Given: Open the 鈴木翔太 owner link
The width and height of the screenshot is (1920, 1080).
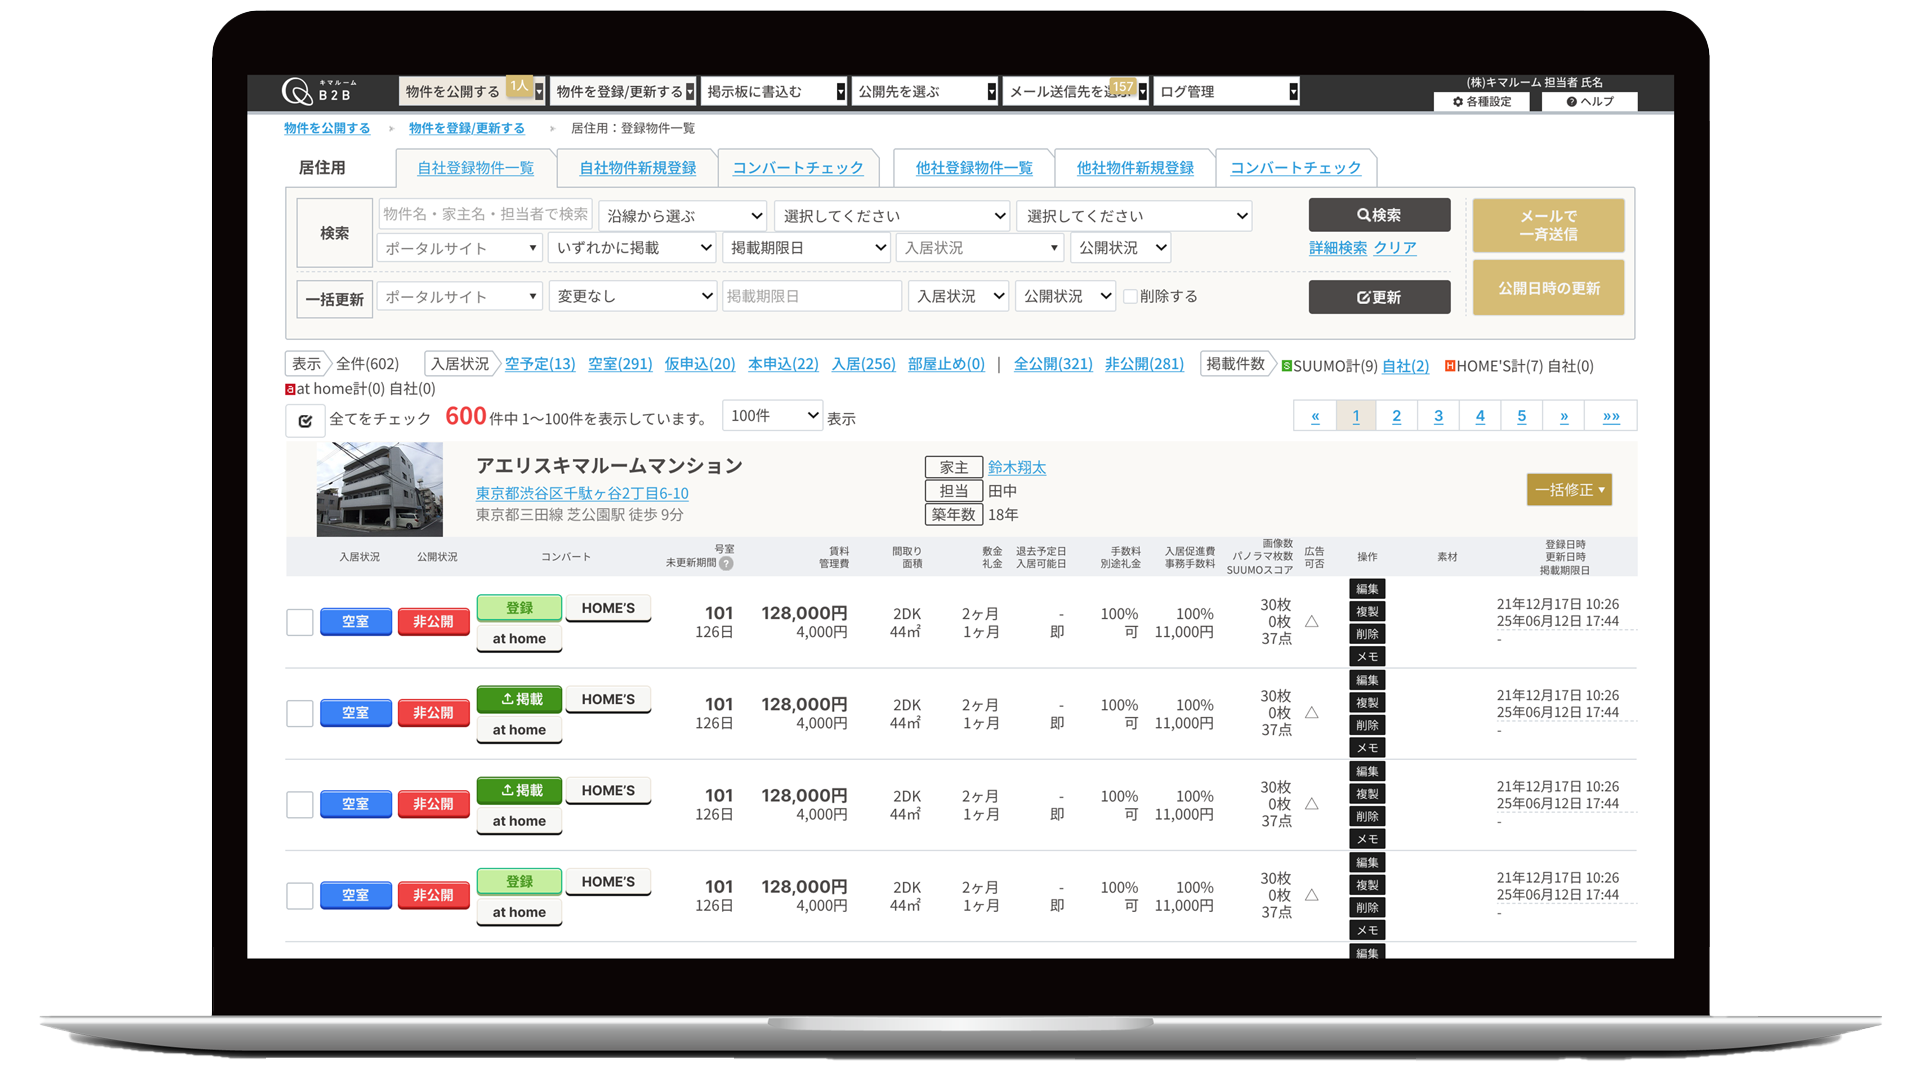Looking at the screenshot, I should pyautogui.click(x=1016, y=467).
